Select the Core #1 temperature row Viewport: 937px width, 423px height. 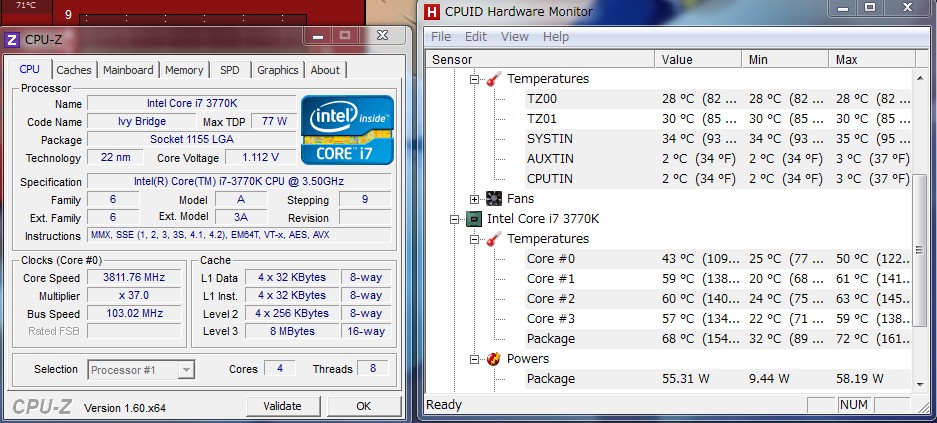click(x=719, y=278)
